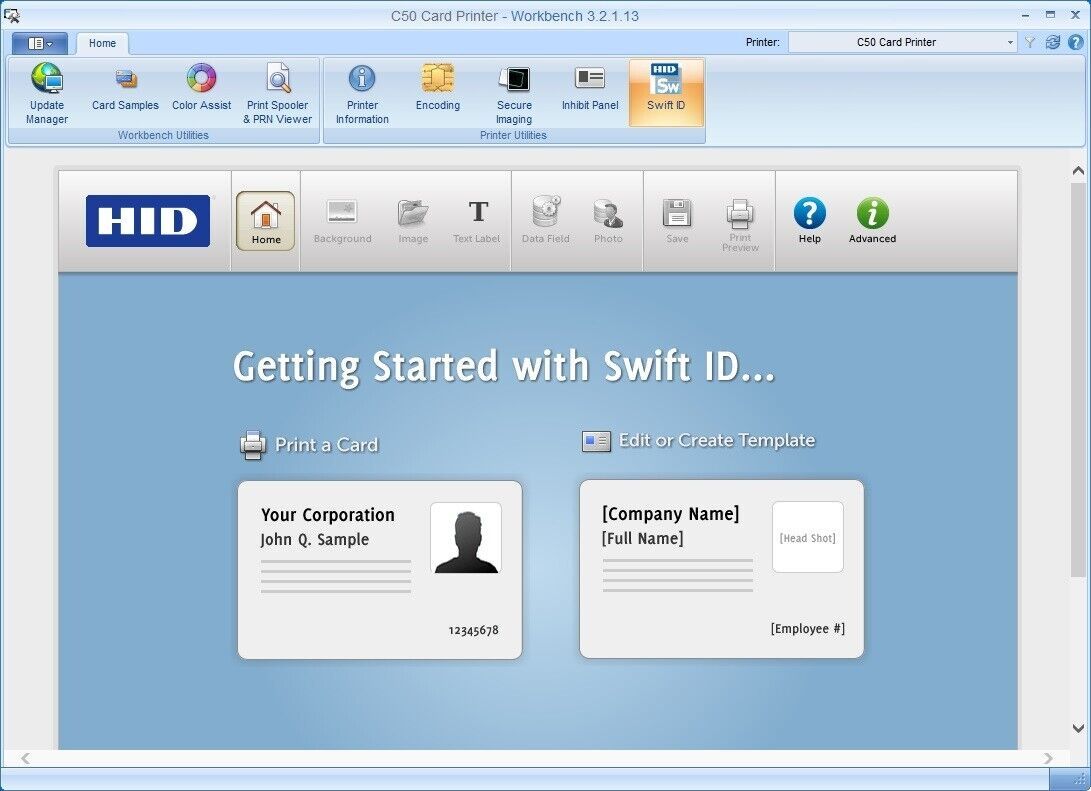
Task: Click the horizontal scrollbar right arrow
Action: point(1048,758)
